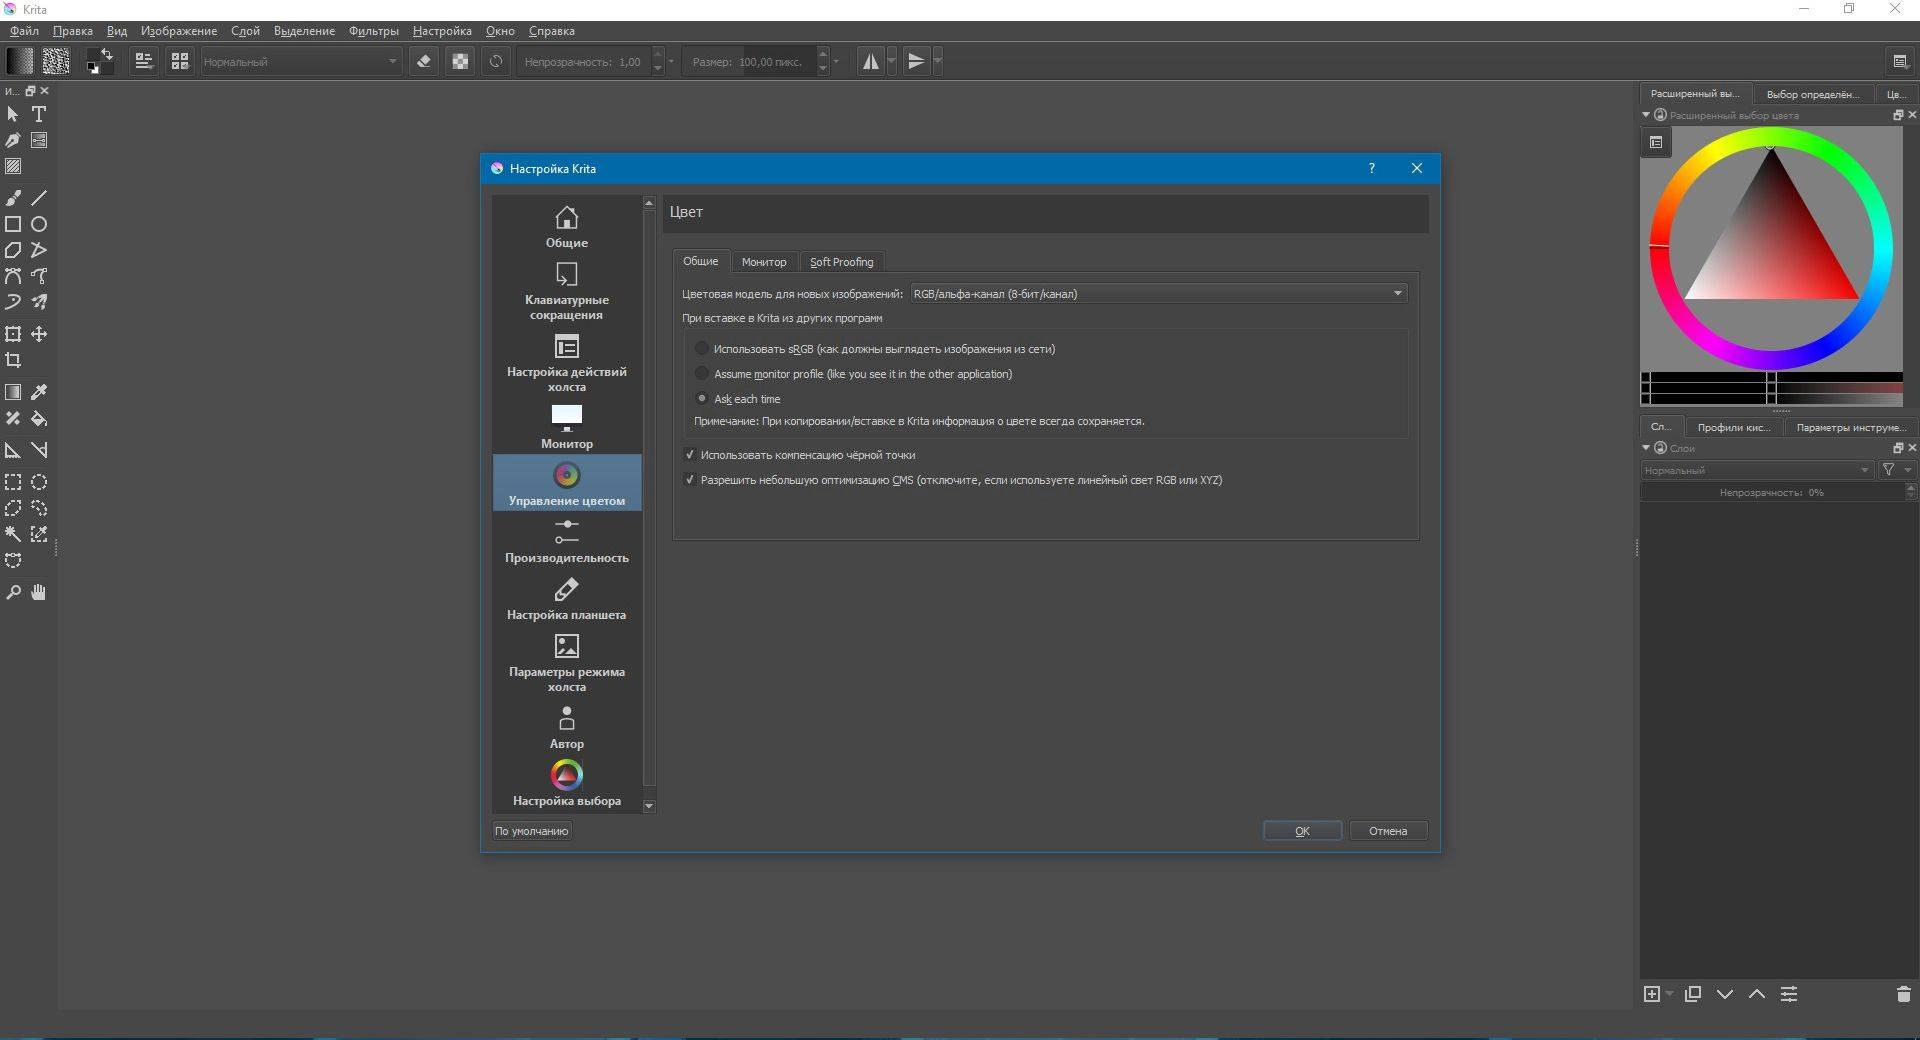
Task: Pick the Line tool
Action: click(x=39, y=198)
